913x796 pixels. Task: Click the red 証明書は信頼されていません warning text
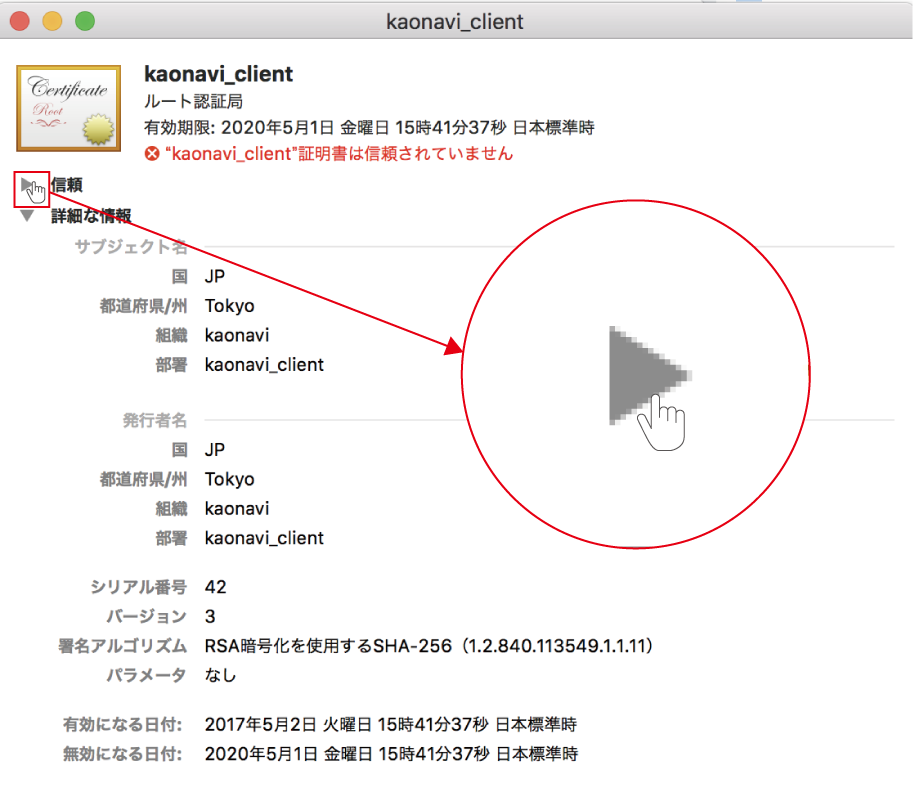click(x=339, y=154)
